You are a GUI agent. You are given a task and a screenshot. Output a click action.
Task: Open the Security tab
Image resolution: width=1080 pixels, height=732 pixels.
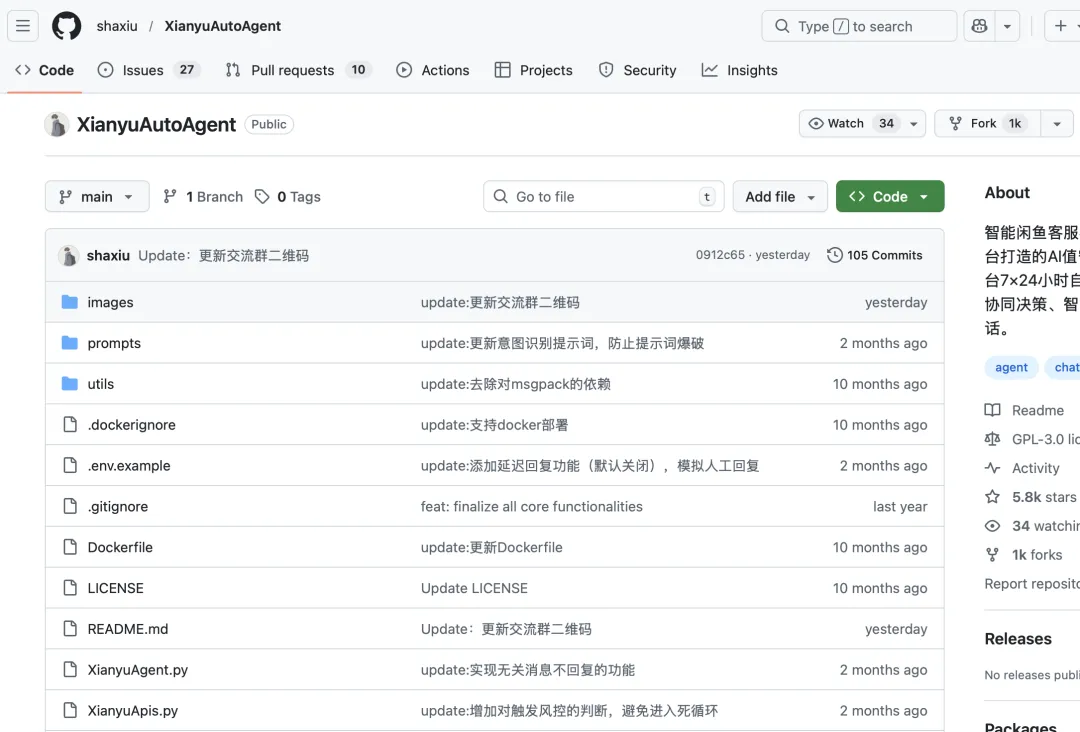pos(638,70)
